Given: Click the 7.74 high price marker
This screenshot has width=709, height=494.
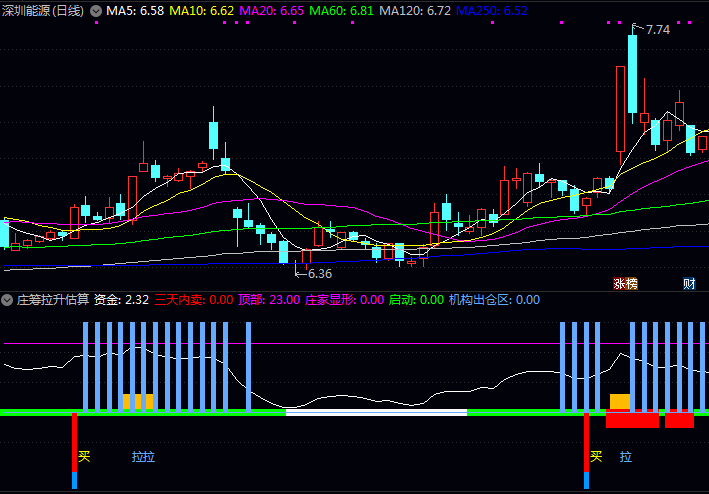Looking at the screenshot, I should click(657, 30).
